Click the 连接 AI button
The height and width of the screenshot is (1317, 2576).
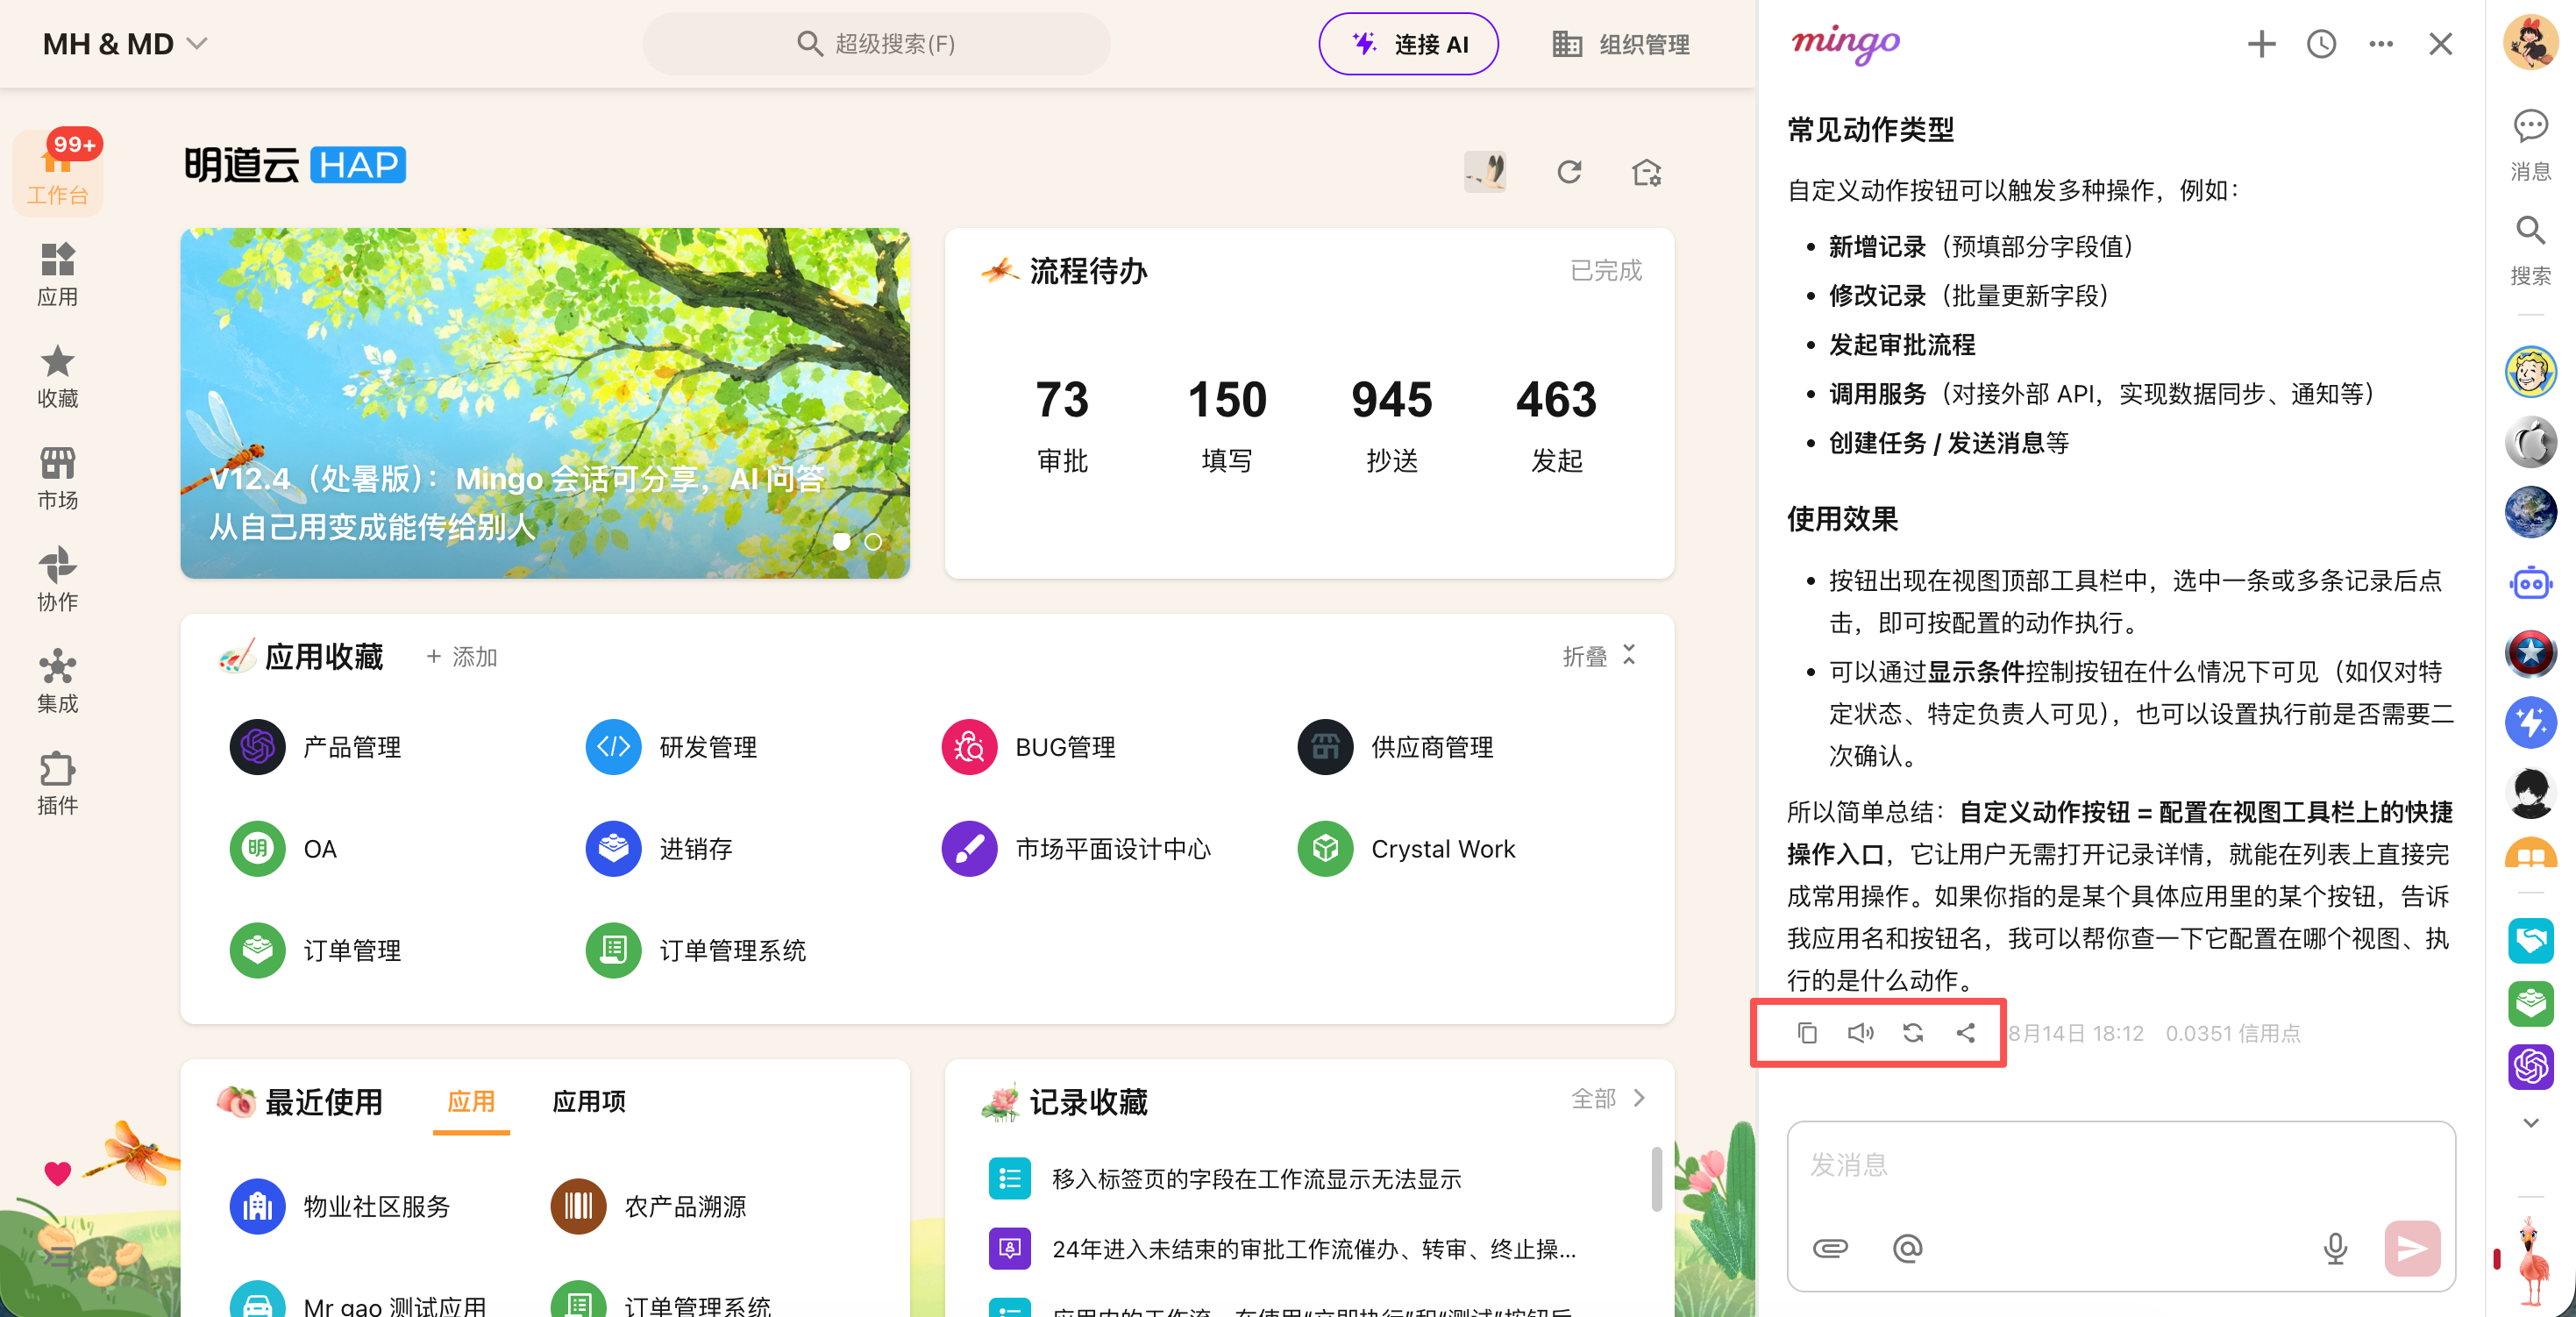click(x=1408, y=44)
